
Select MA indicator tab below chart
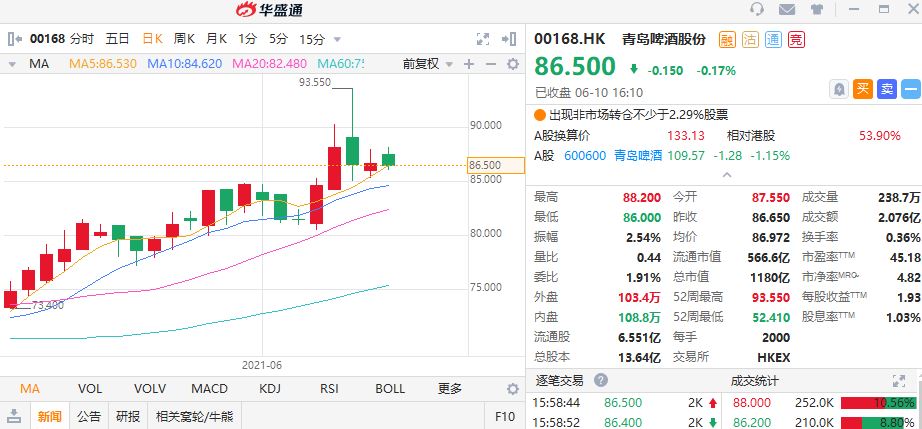[x=29, y=388]
